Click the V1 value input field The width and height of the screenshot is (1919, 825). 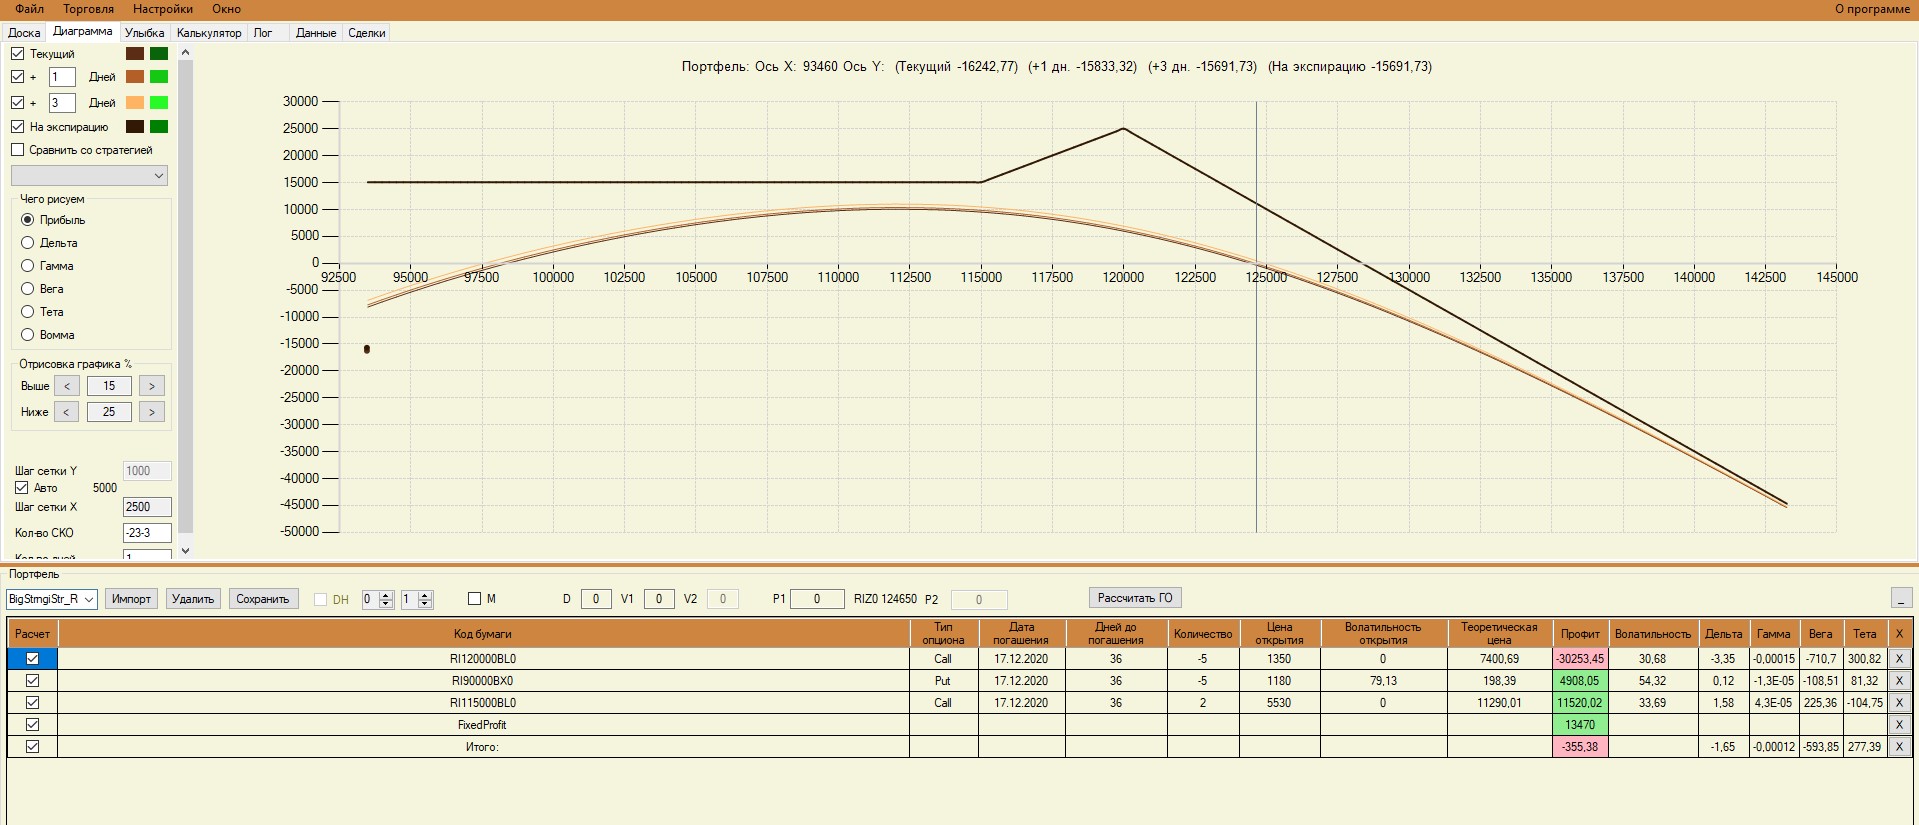coord(659,599)
